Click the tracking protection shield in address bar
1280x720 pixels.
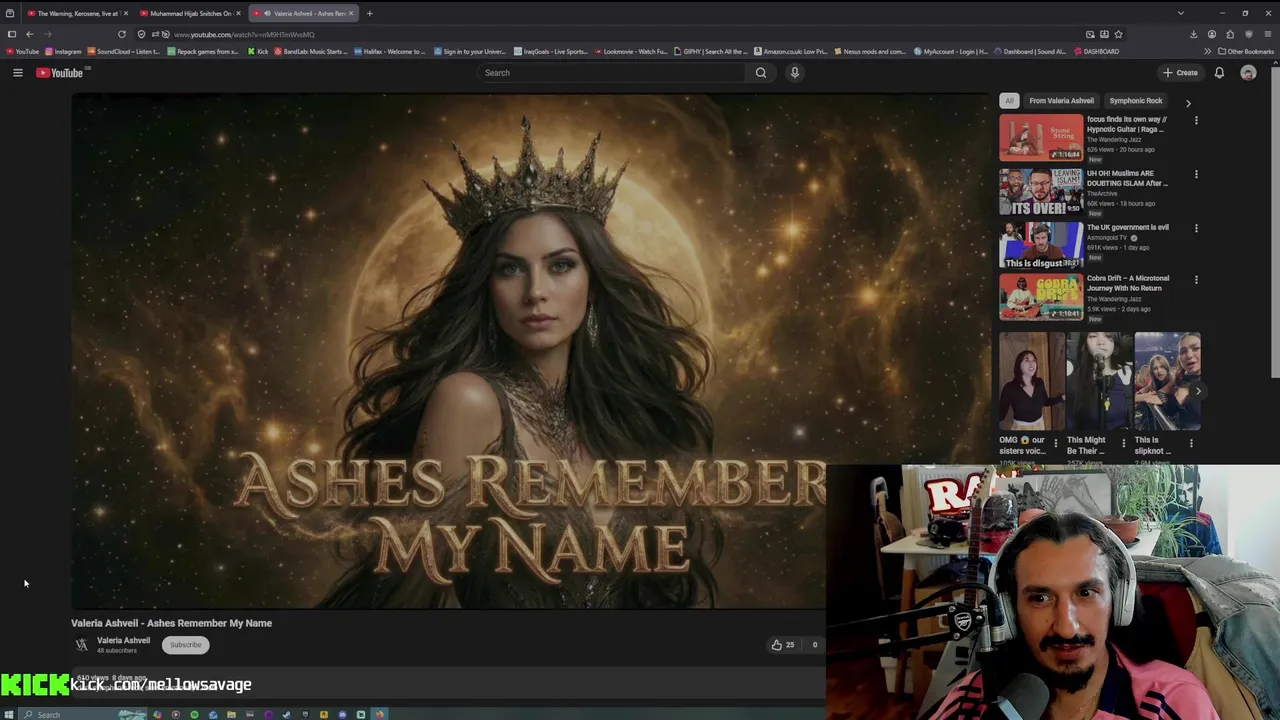pyautogui.click(x=141, y=34)
